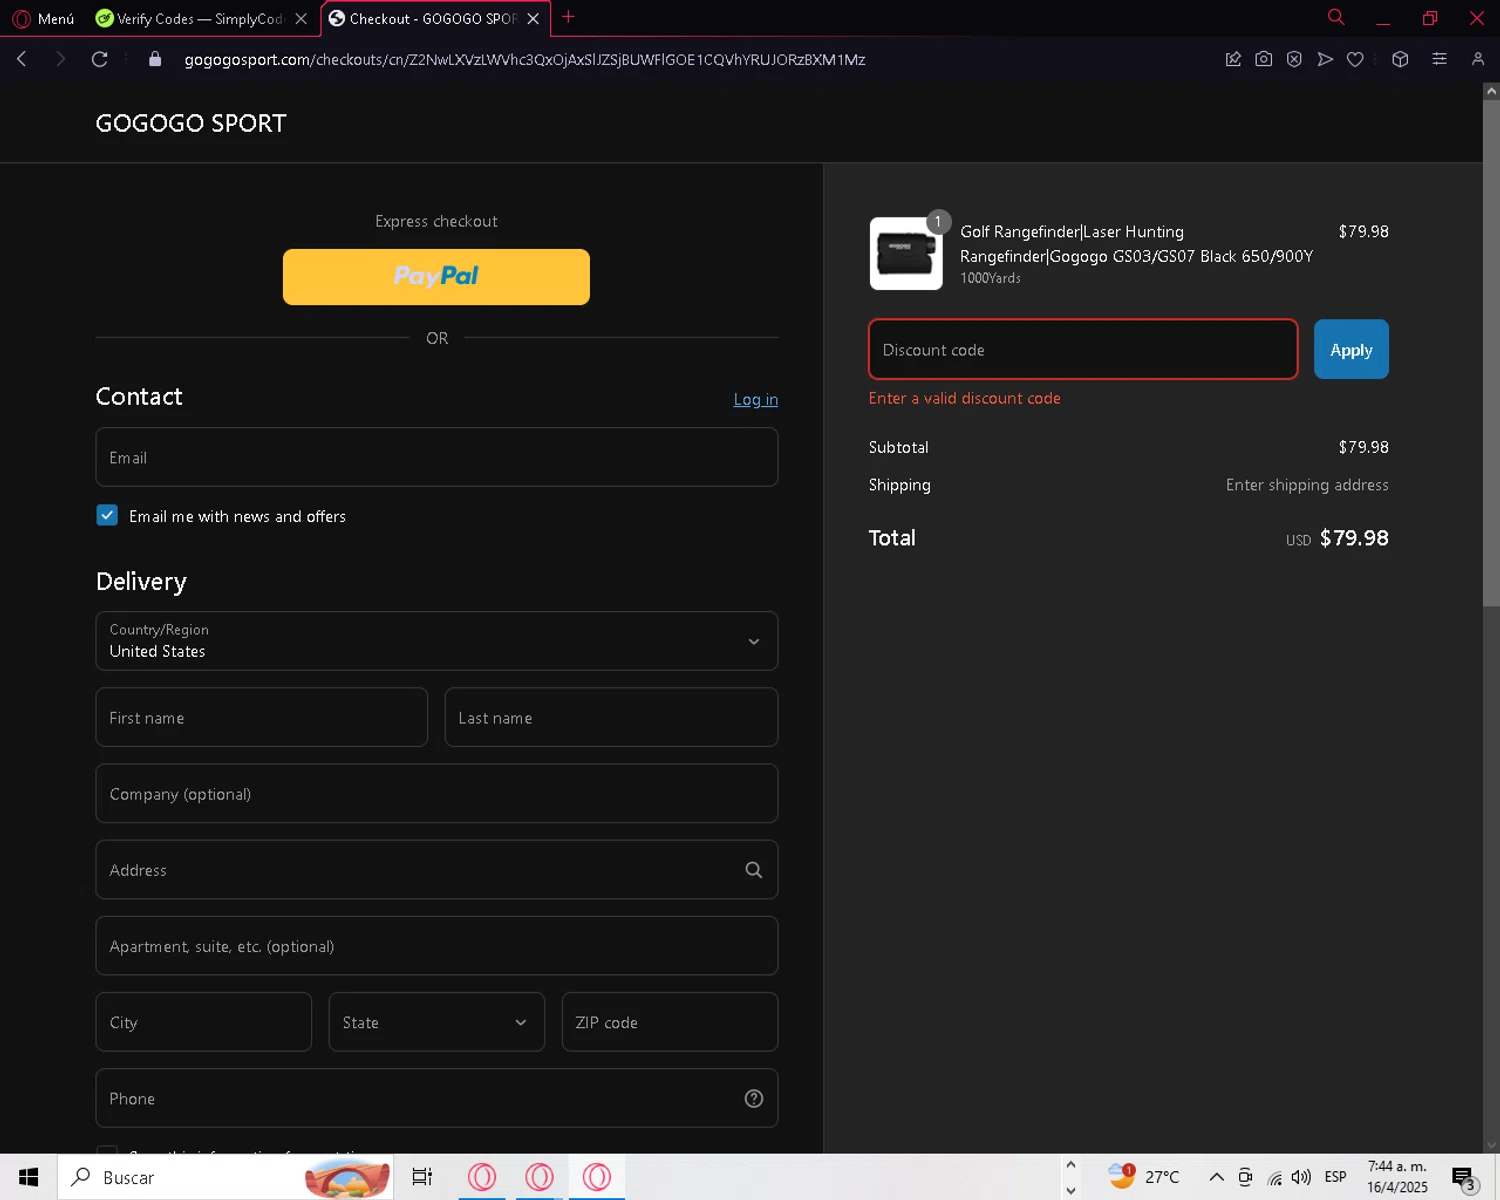Open the network Wi-Fi tray icon

[x=1274, y=1177]
